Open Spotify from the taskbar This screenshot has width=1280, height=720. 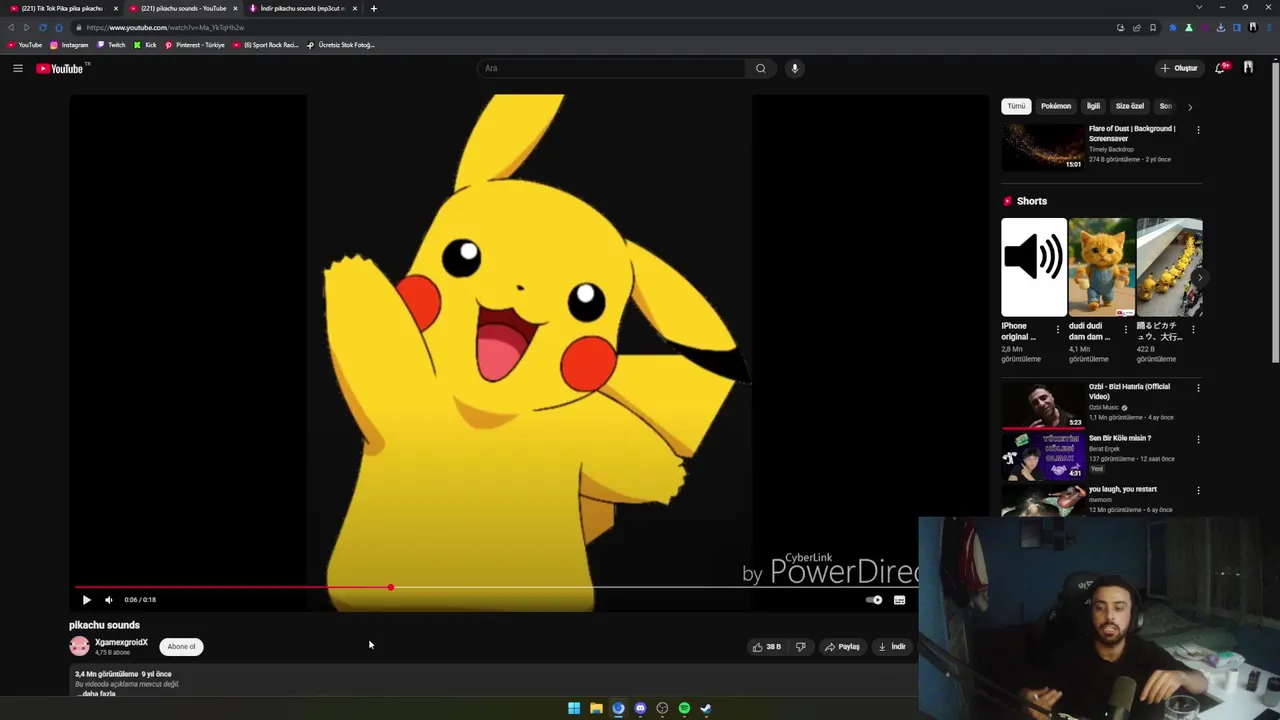[684, 708]
